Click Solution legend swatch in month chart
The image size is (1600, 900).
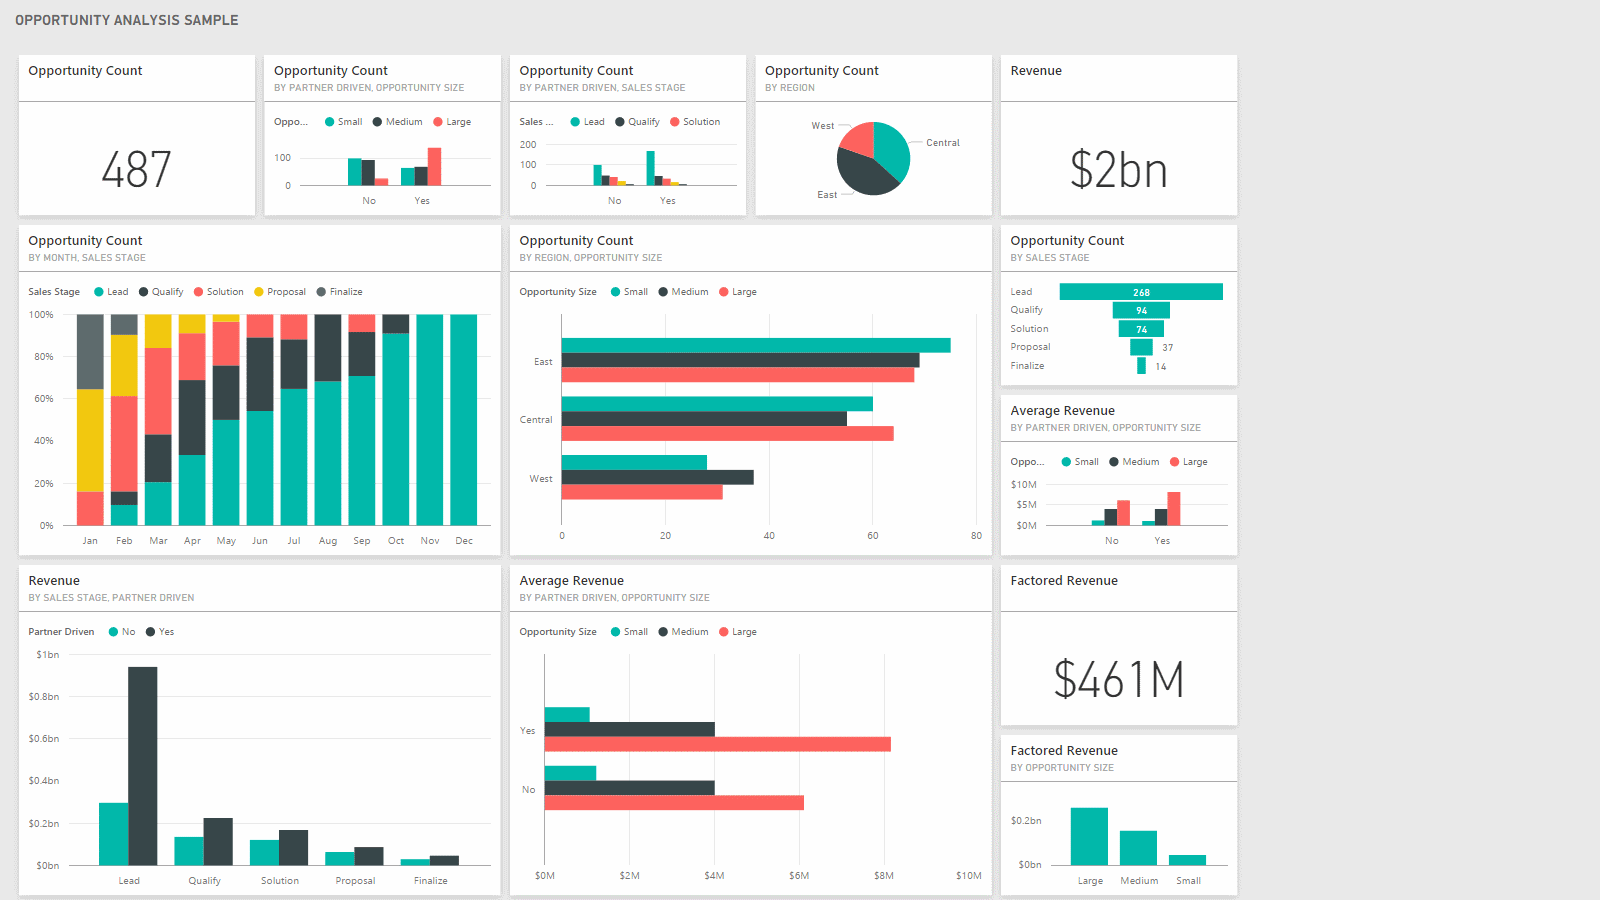[x=198, y=292]
